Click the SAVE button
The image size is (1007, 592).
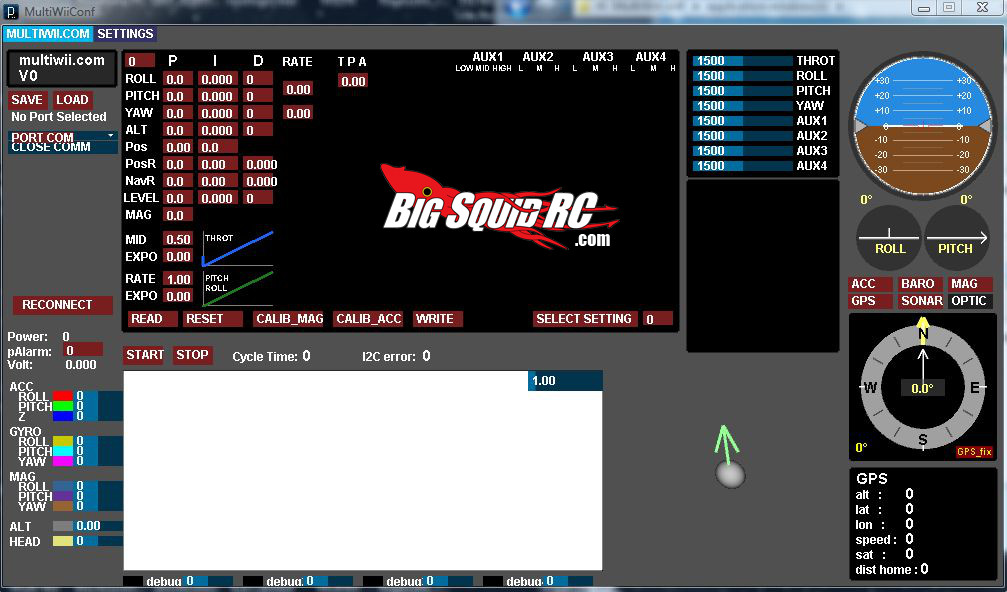27,100
